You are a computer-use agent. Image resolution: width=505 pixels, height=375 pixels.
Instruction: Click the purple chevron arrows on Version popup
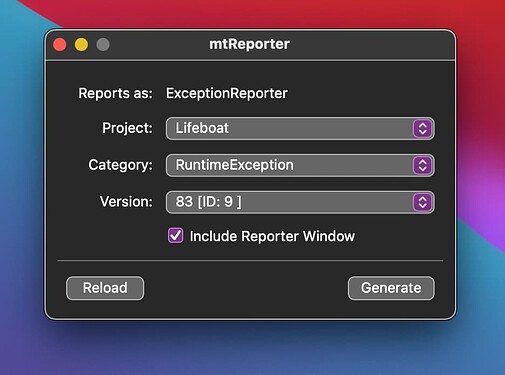[423, 202]
